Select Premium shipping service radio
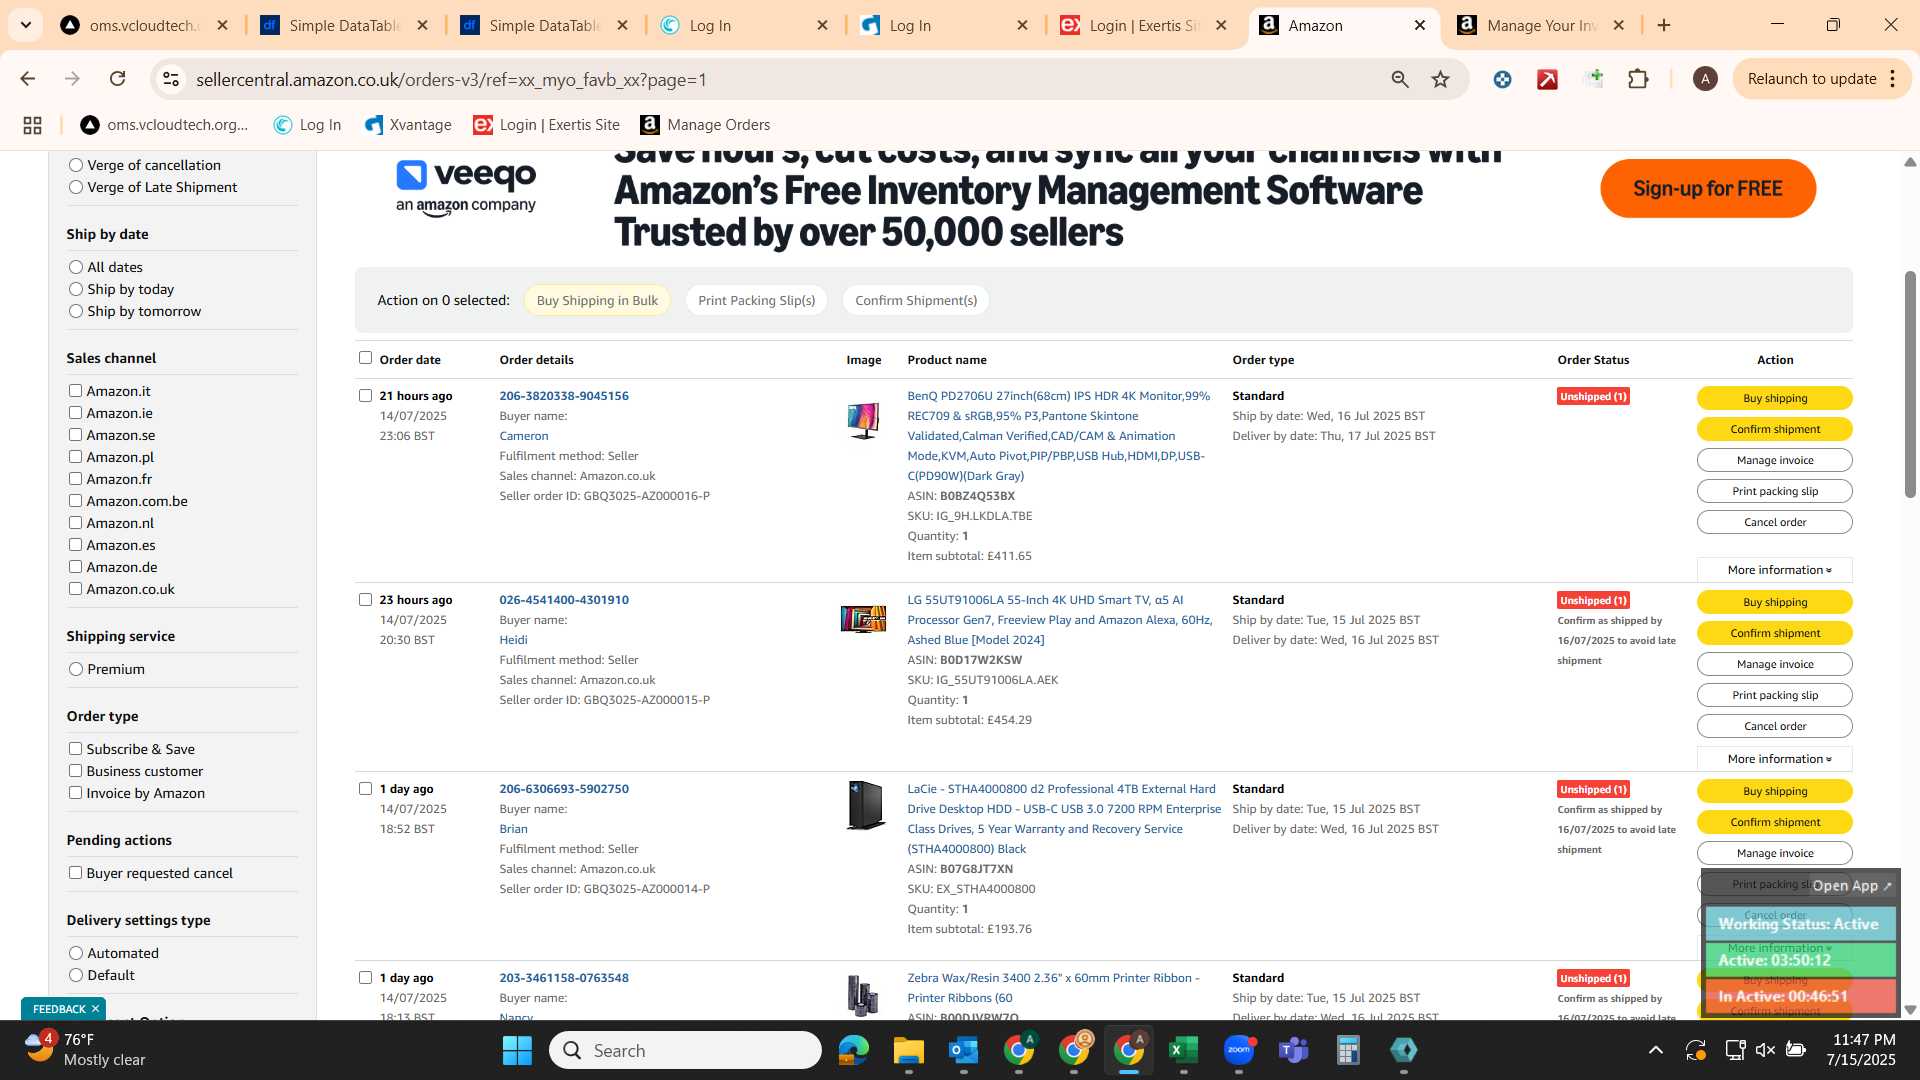1920x1080 pixels. 76,669
